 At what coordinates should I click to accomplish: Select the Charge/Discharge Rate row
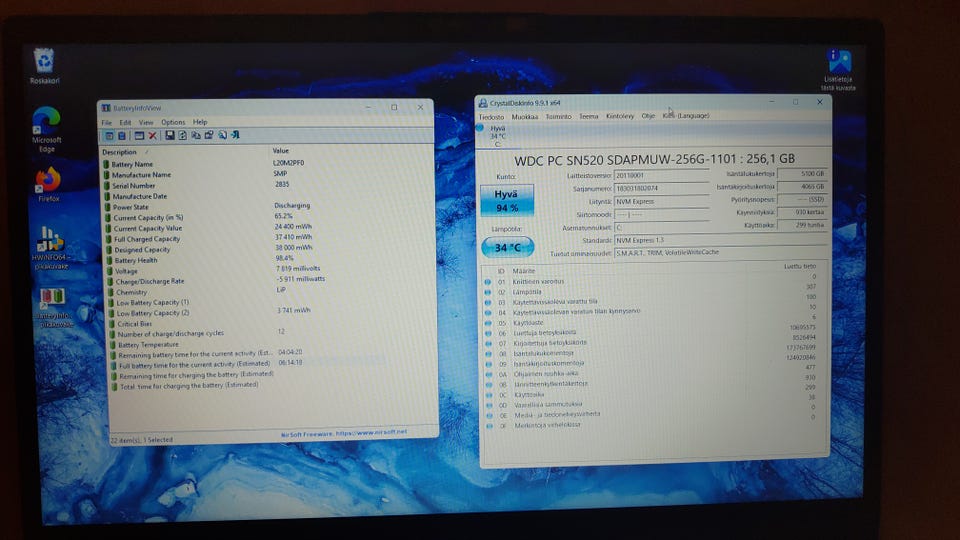[x=269, y=281]
